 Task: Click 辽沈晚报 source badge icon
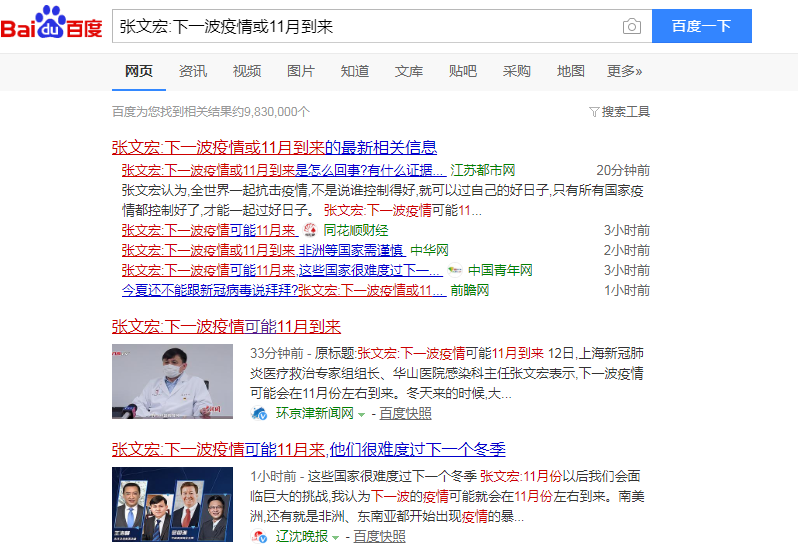(x=259, y=536)
